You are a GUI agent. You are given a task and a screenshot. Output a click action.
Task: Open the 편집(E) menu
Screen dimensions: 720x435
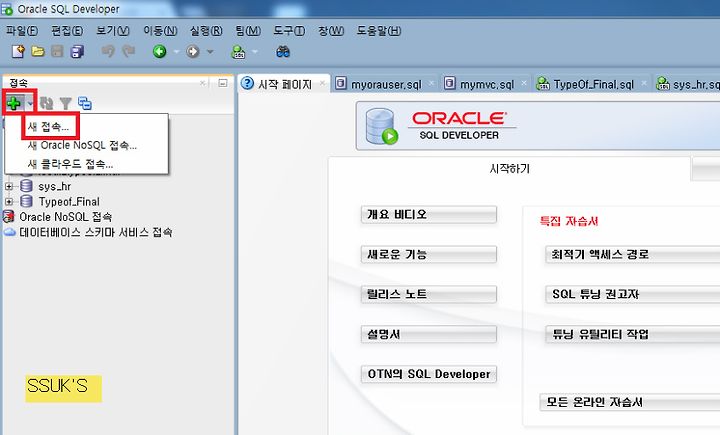pyautogui.click(x=67, y=31)
